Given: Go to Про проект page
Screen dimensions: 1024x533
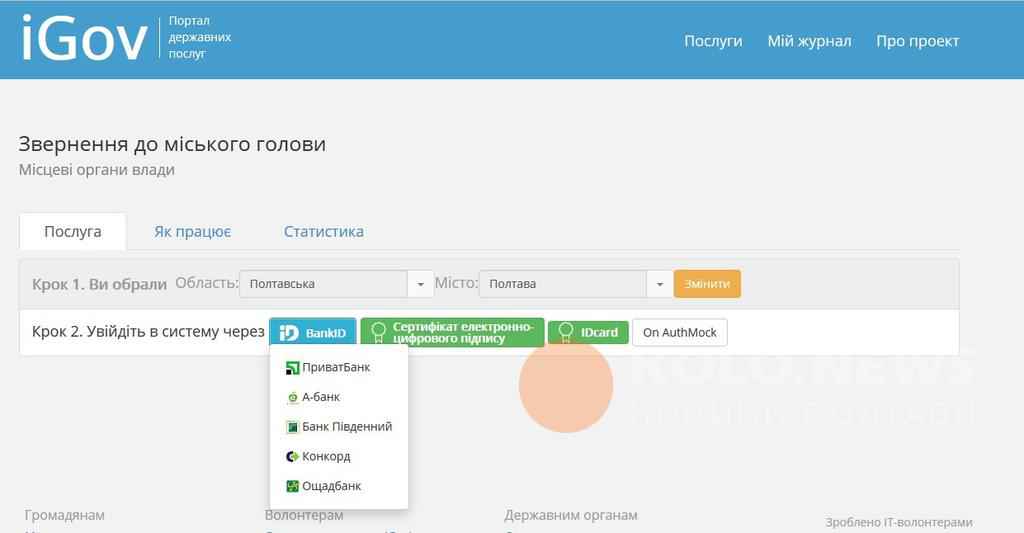Looking at the screenshot, I should (917, 41).
